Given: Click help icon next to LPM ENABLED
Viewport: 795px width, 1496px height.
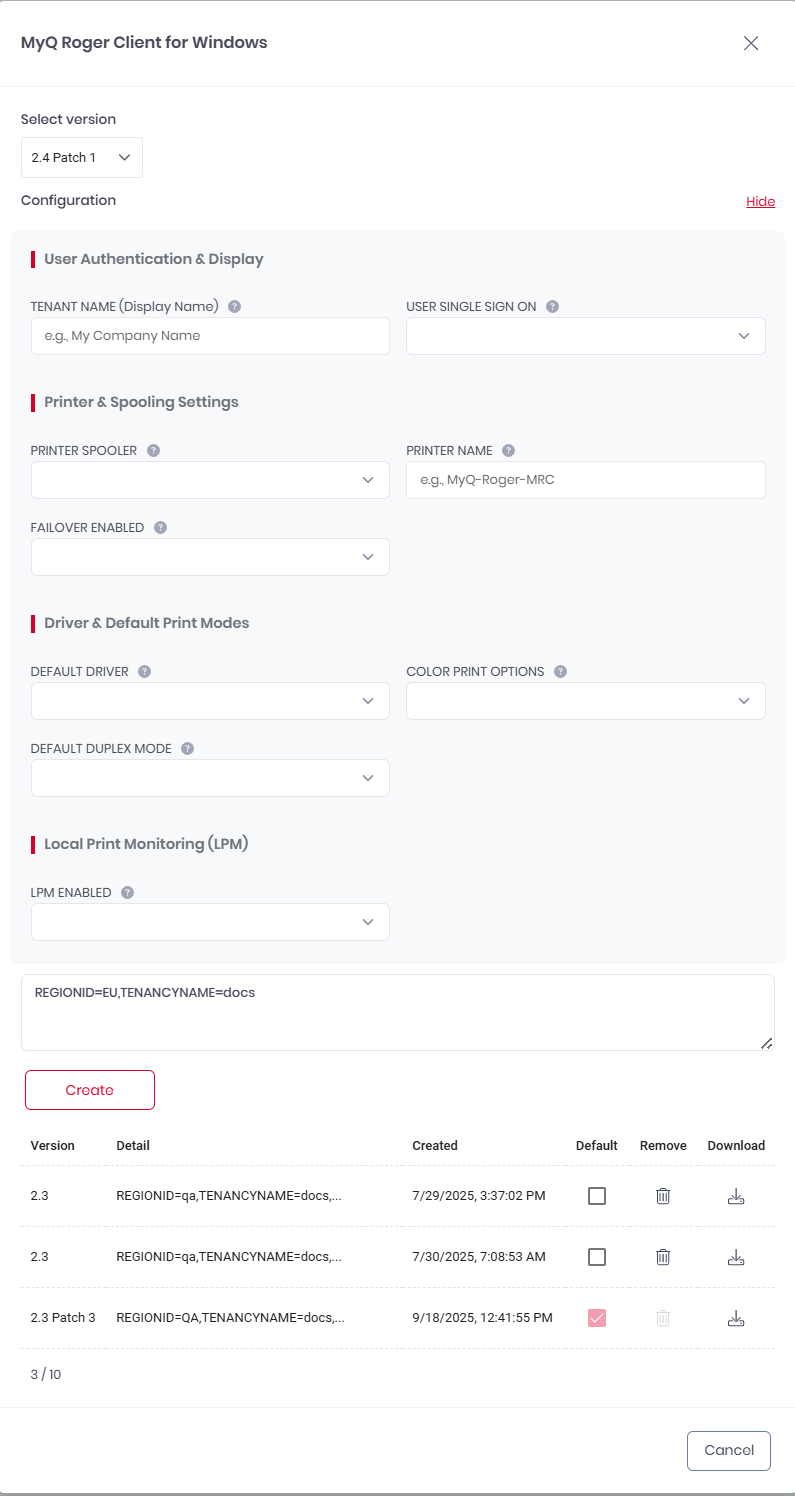Looking at the screenshot, I should pos(127,893).
